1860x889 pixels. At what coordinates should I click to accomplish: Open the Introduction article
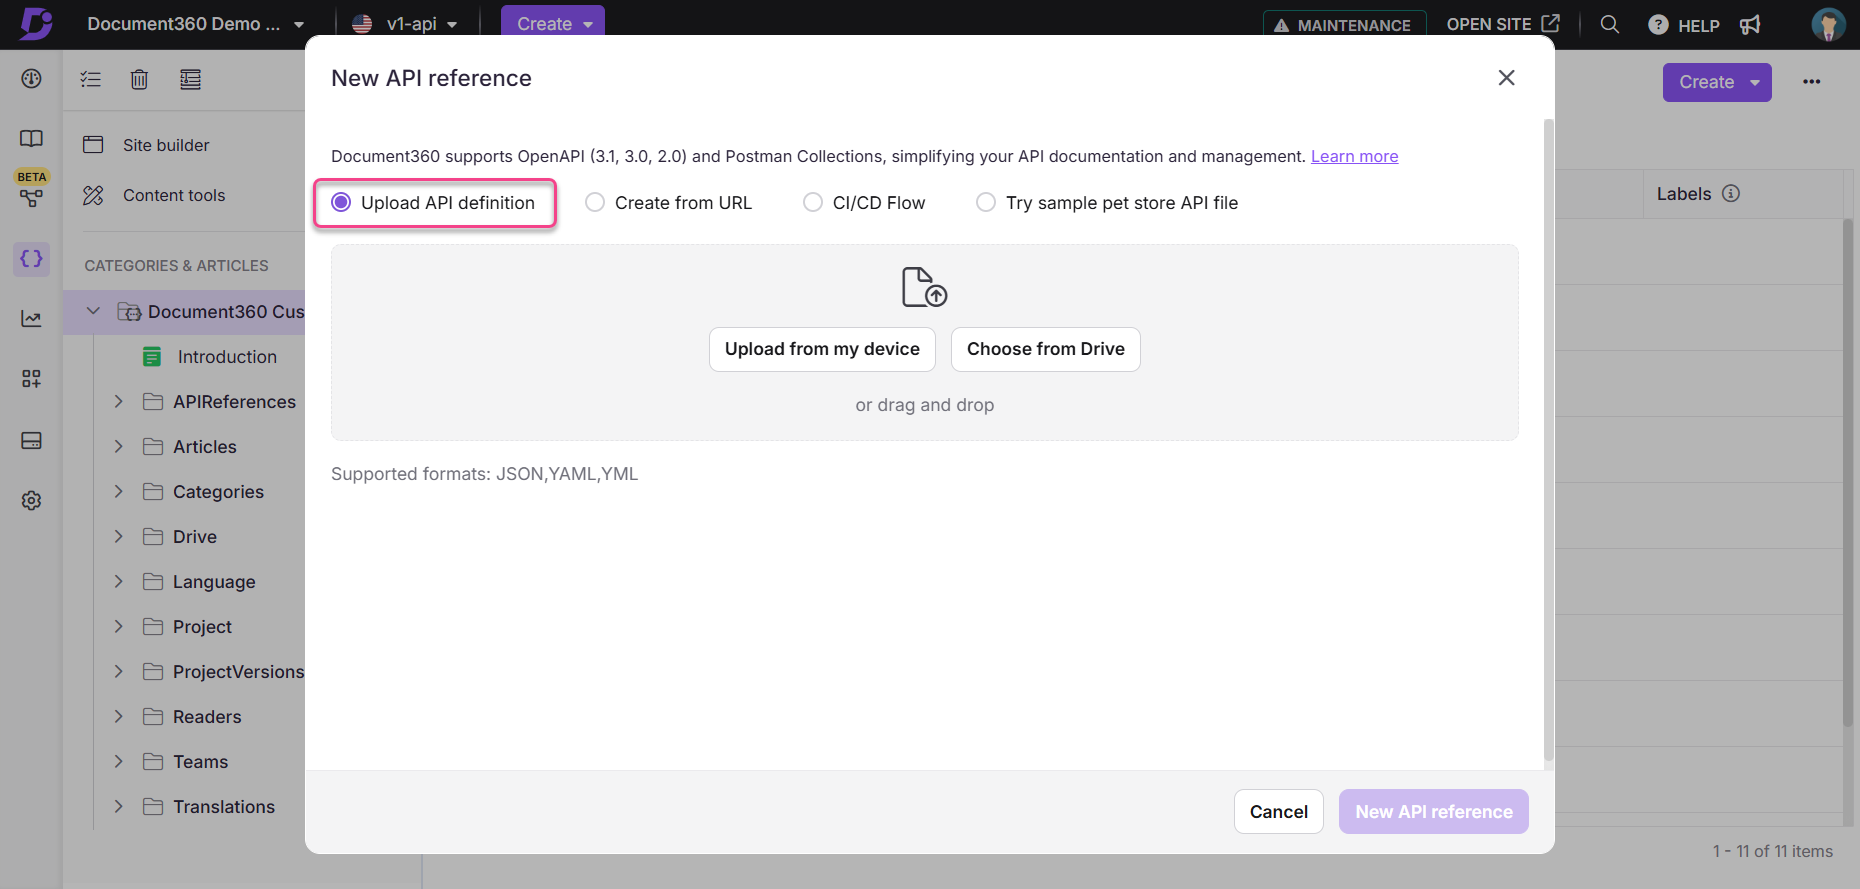pos(227,357)
